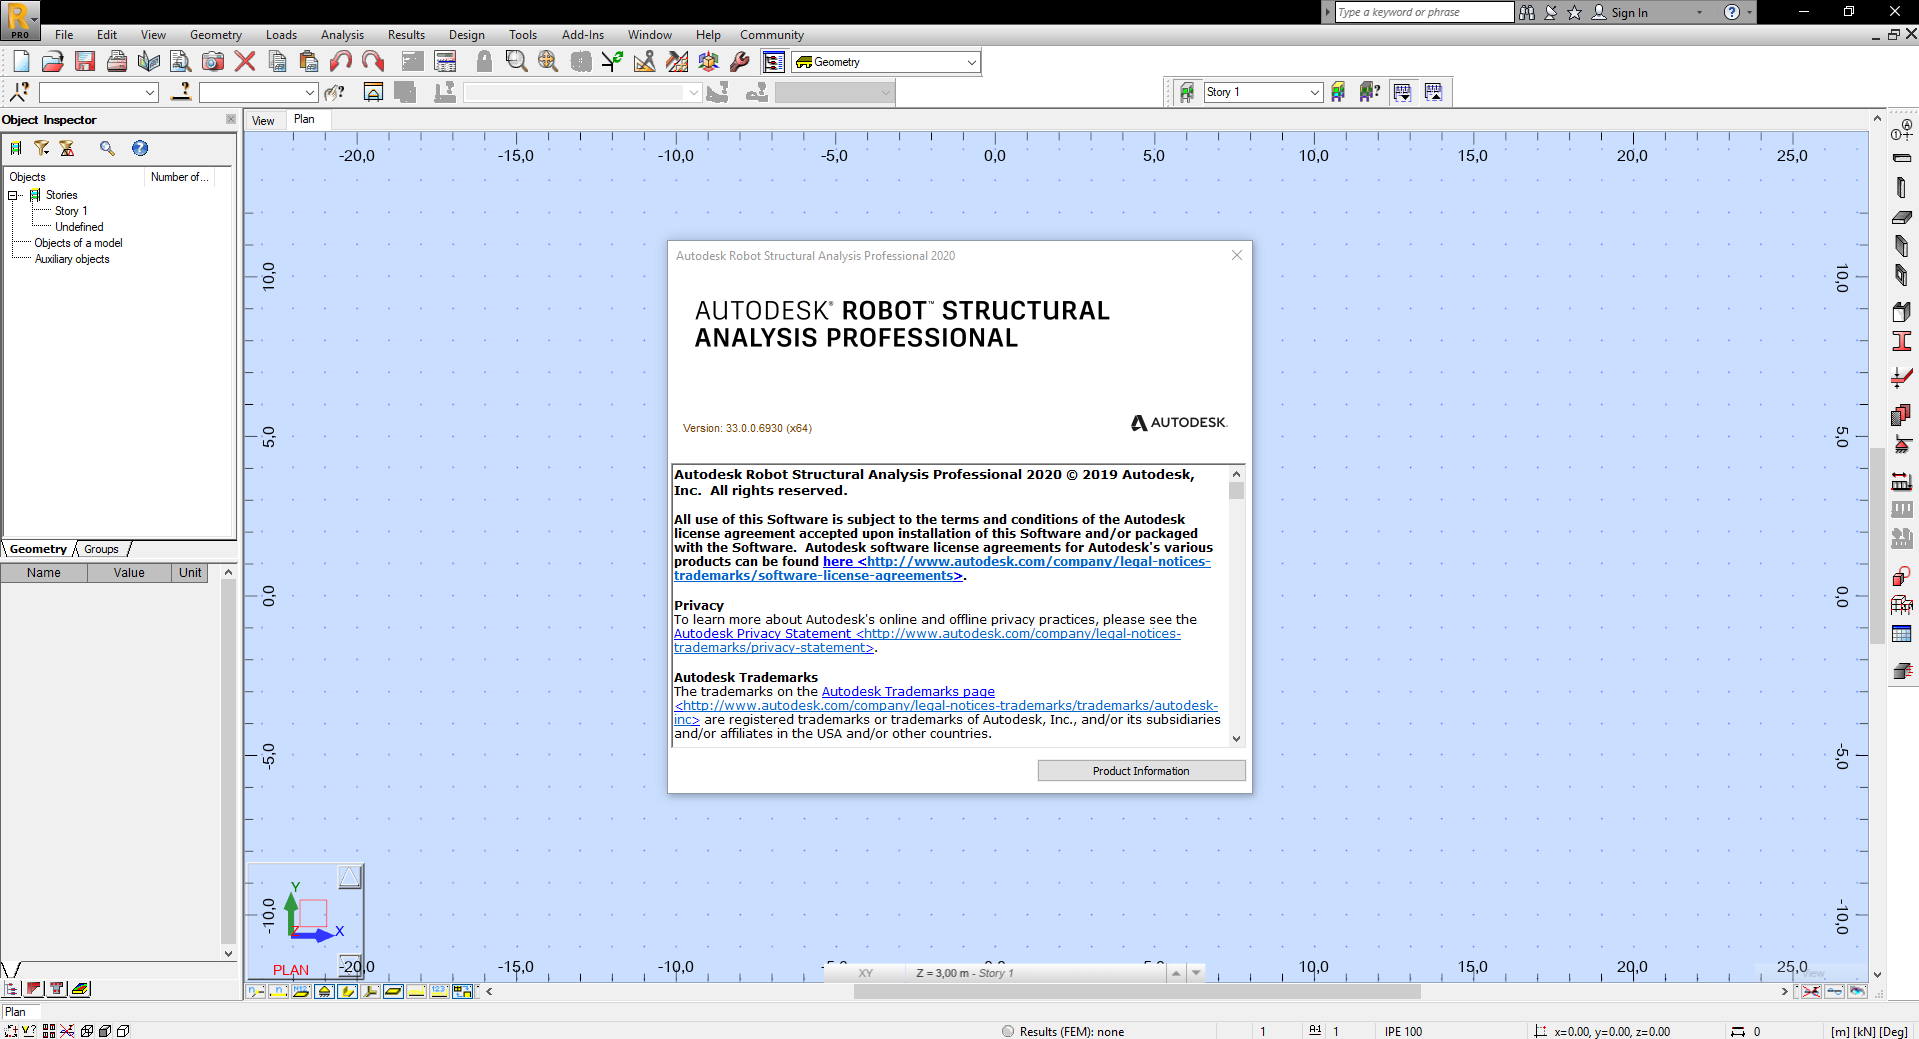This screenshot has height=1039, width=1919.
Task: Click the down arrow beside Z = 3,00 m field
Action: [1196, 973]
